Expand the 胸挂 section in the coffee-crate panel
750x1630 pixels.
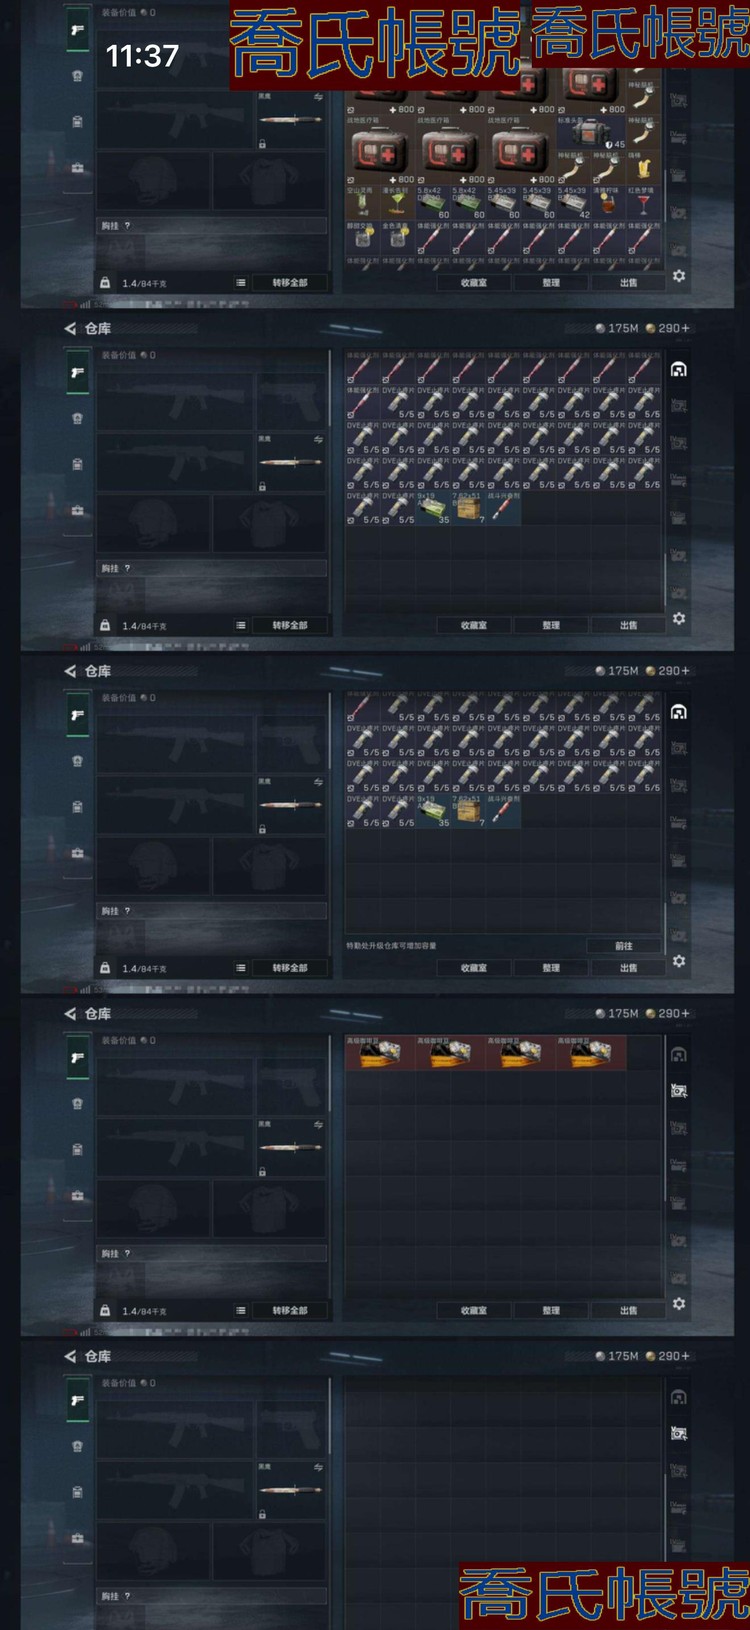[x=212, y=1253]
